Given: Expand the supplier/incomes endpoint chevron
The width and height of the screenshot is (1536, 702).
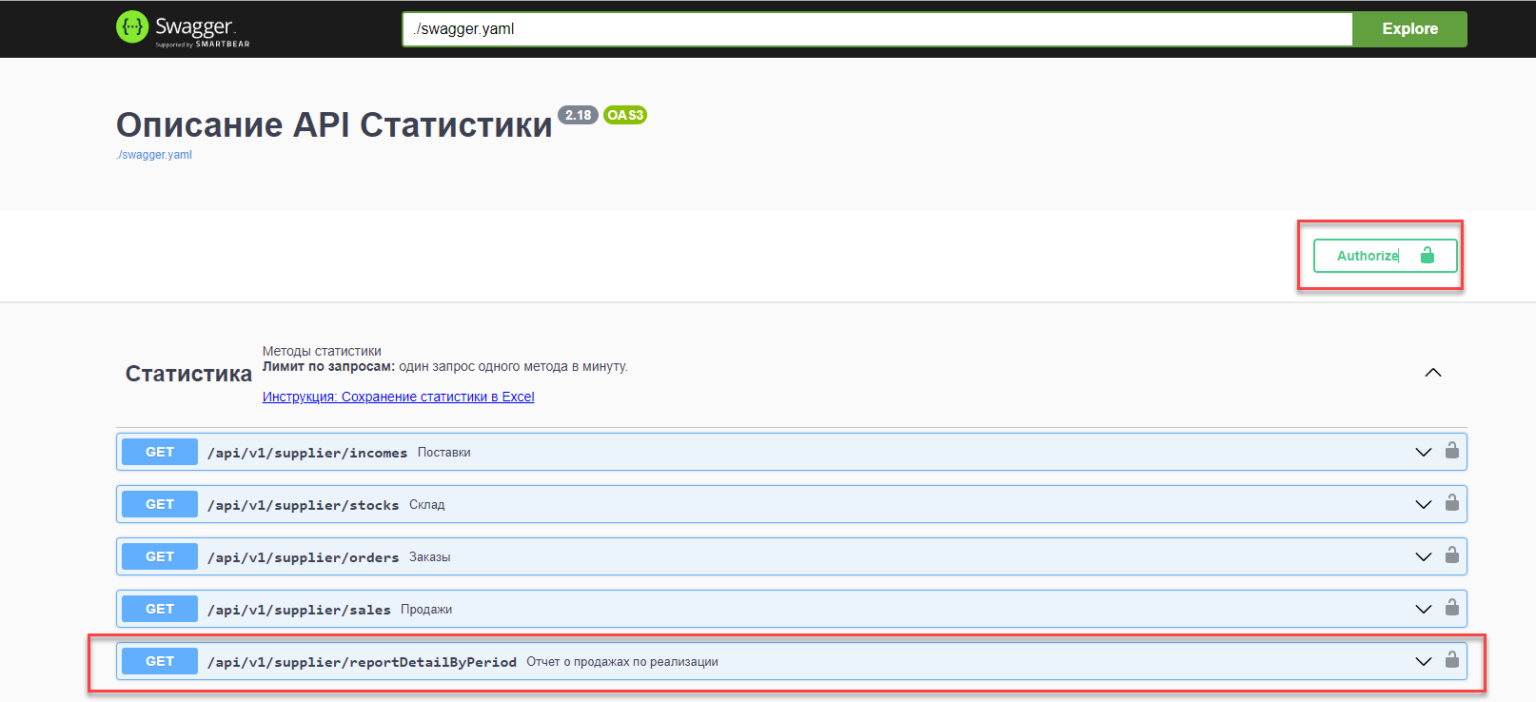Looking at the screenshot, I should (1423, 452).
